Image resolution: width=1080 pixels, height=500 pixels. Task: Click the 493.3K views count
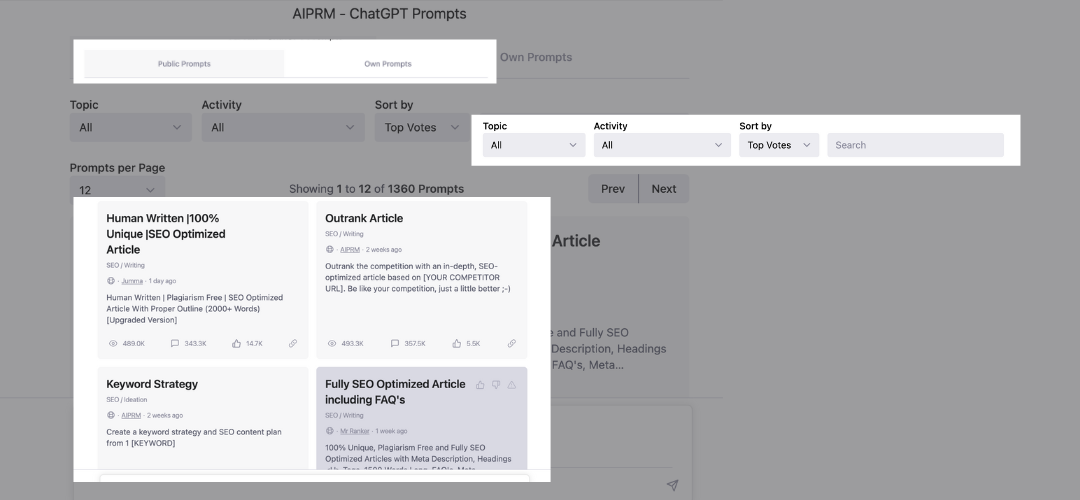click(x=353, y=344)
